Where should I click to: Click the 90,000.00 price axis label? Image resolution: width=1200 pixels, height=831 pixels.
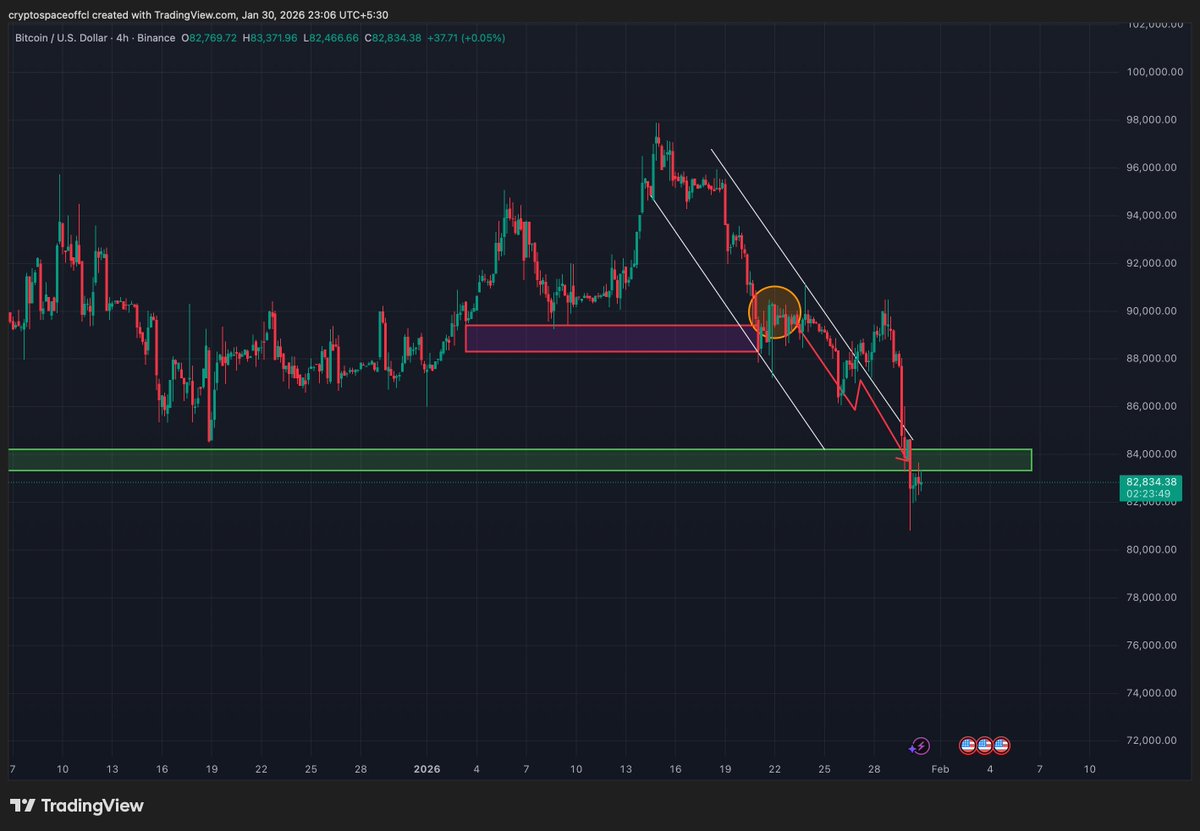pyautogui.click(x=1151, y=311)
